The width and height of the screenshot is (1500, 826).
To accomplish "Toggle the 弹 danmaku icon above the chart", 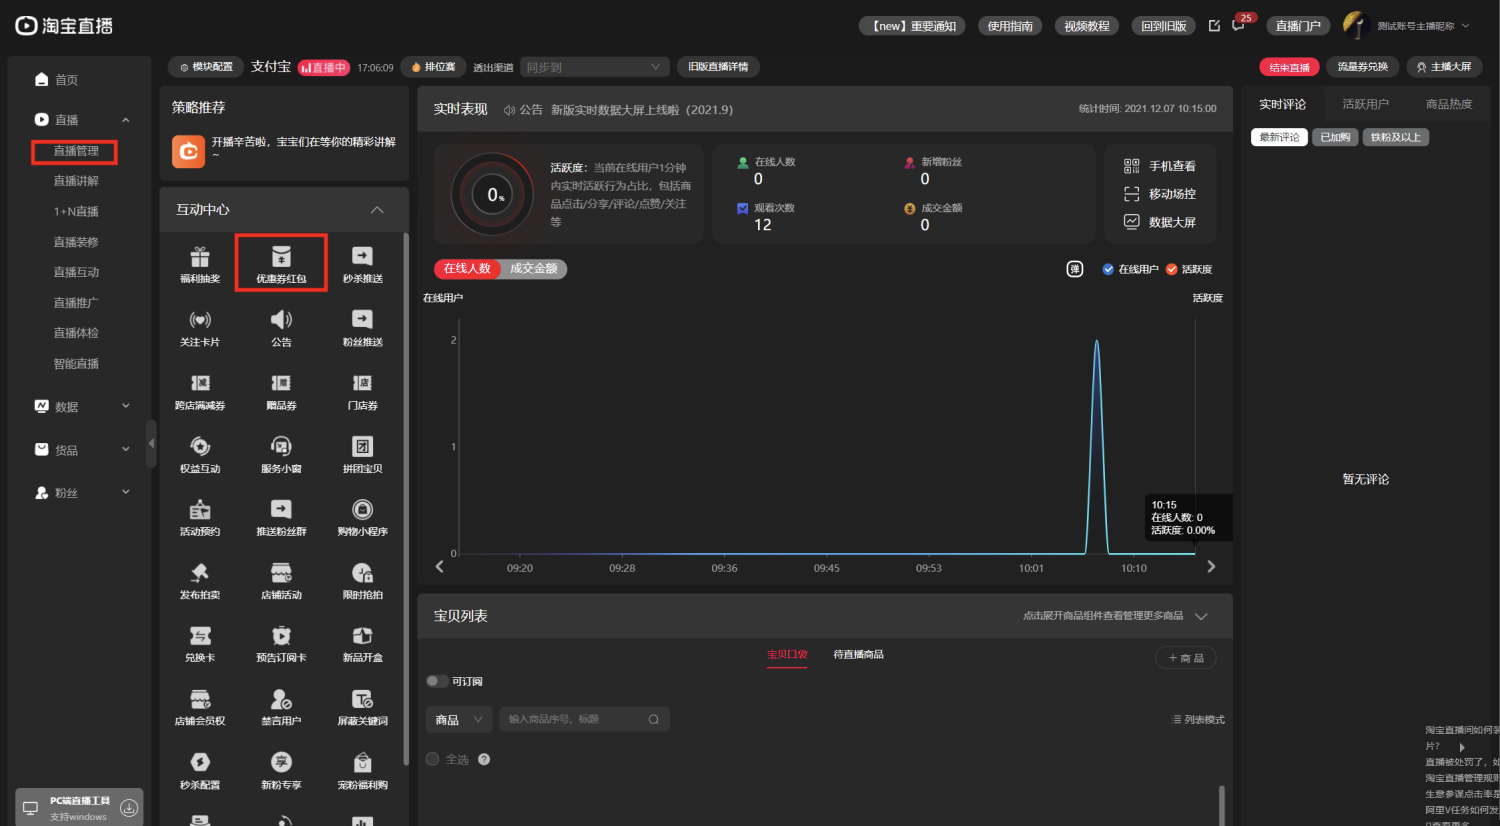I will click(x=1075, y=269).
